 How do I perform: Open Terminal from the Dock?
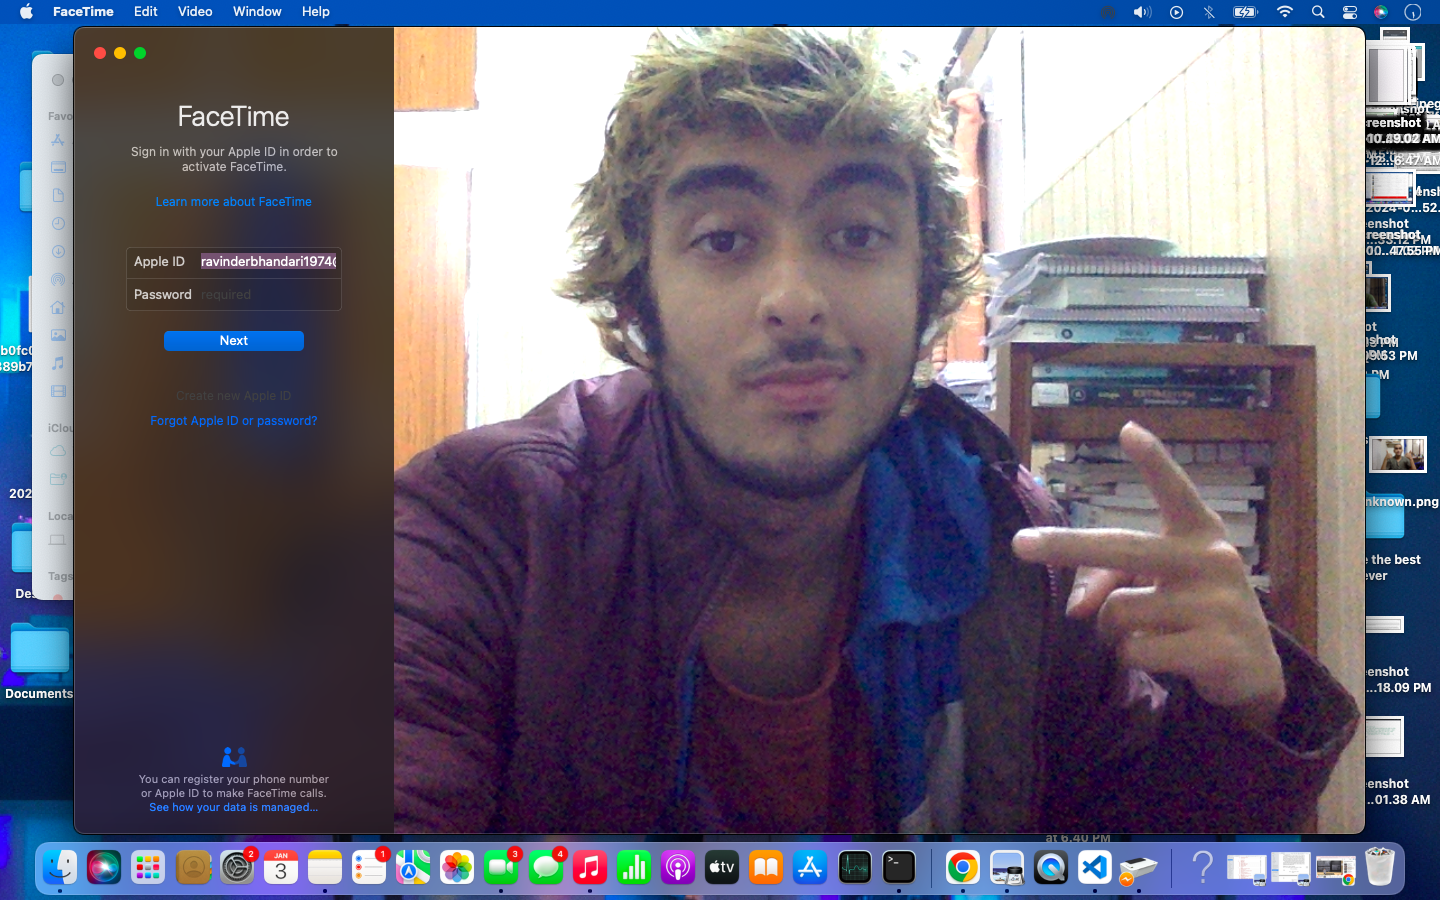899,868
